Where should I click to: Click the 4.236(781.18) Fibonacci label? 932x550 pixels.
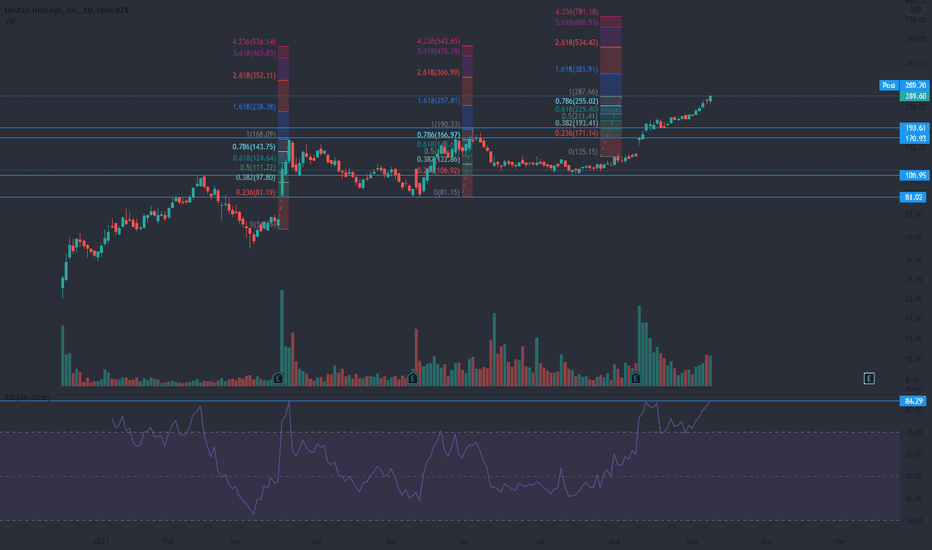(x=577, y=12)
